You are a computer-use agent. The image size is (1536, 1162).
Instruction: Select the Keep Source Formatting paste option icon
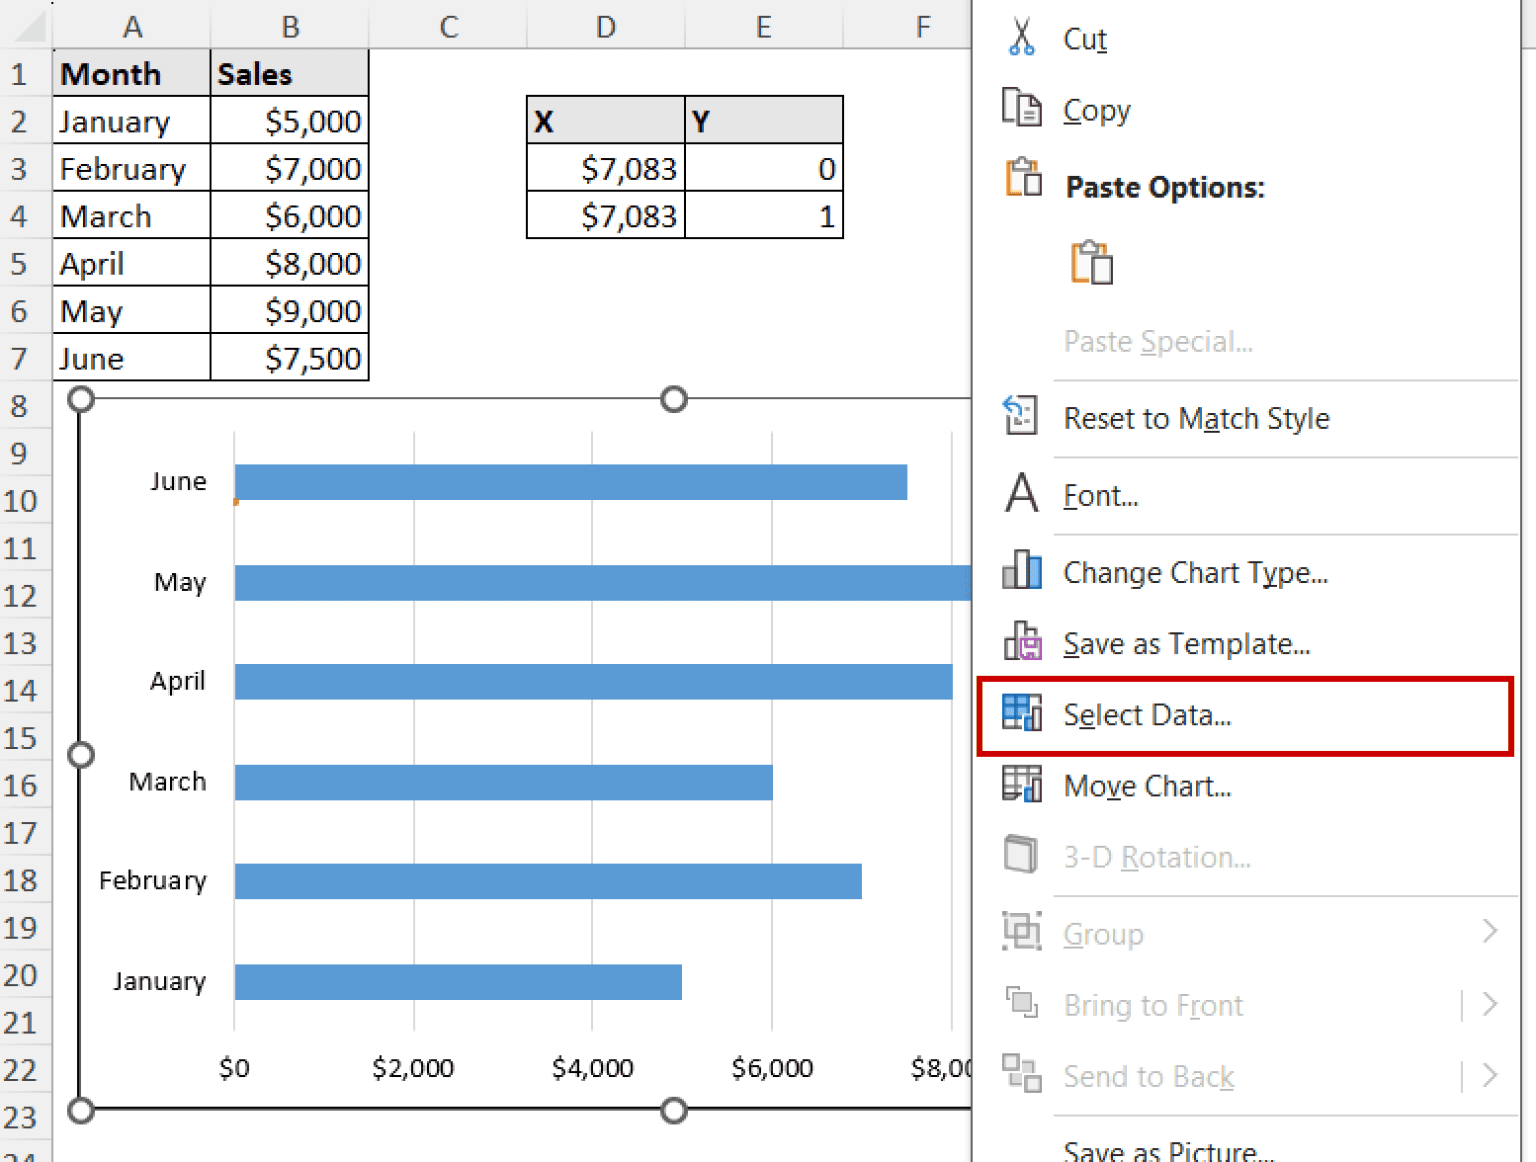(1091, 262)
